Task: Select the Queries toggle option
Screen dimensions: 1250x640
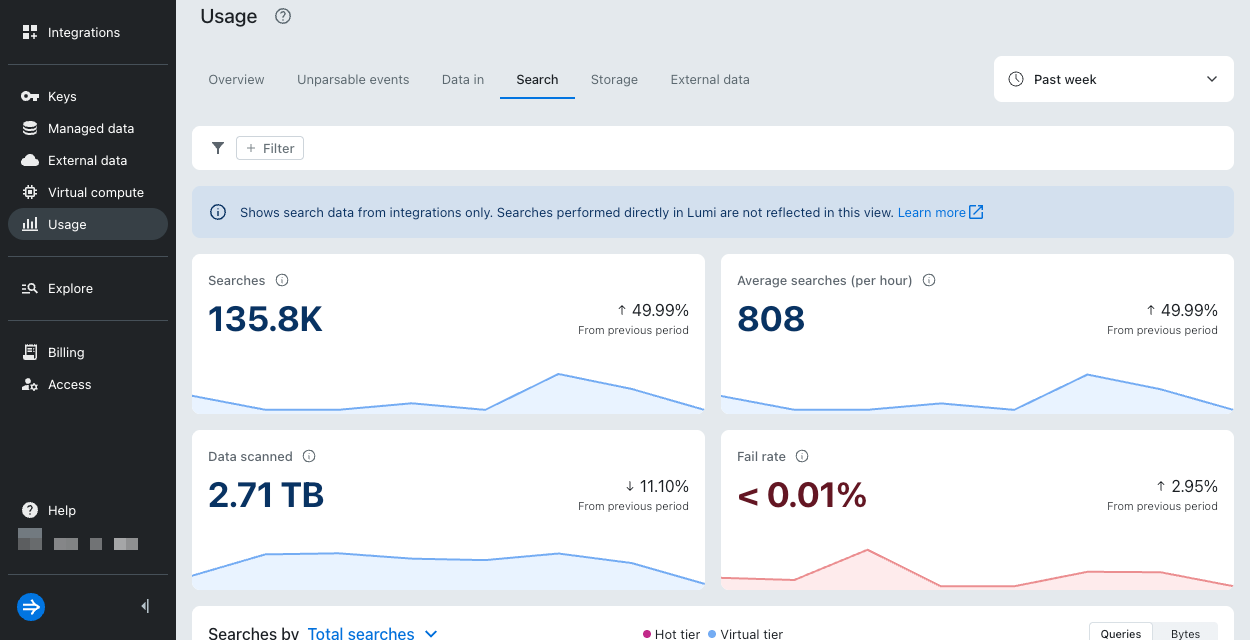Action: pos(1121,633)
